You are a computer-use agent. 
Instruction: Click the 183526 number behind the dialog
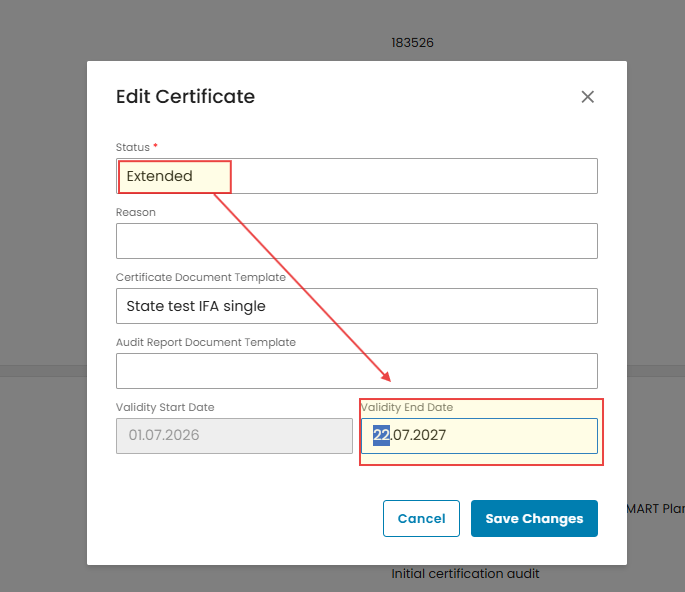[412, 43]
